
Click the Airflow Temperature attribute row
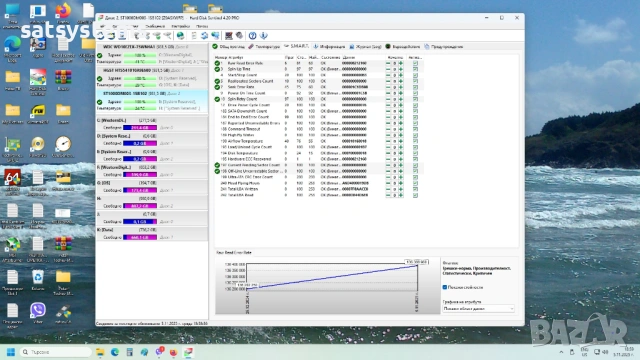[x=318, y=141]
